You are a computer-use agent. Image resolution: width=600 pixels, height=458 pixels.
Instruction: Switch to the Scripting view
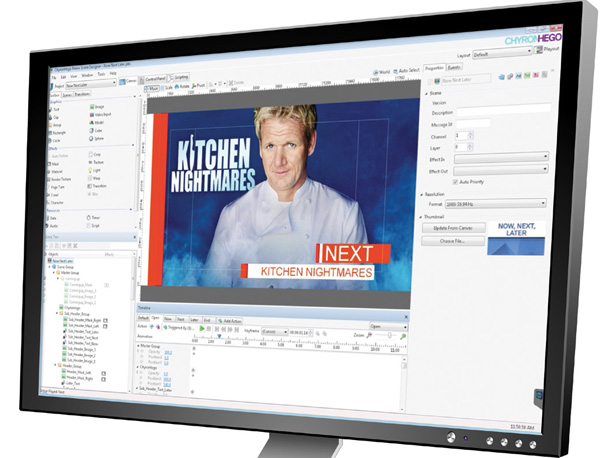click(178, 77)
